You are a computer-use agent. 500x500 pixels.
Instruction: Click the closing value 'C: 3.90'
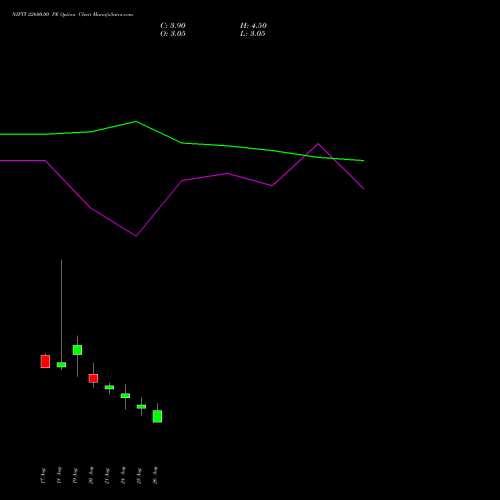pyautogui.click(x=173, y=26)
